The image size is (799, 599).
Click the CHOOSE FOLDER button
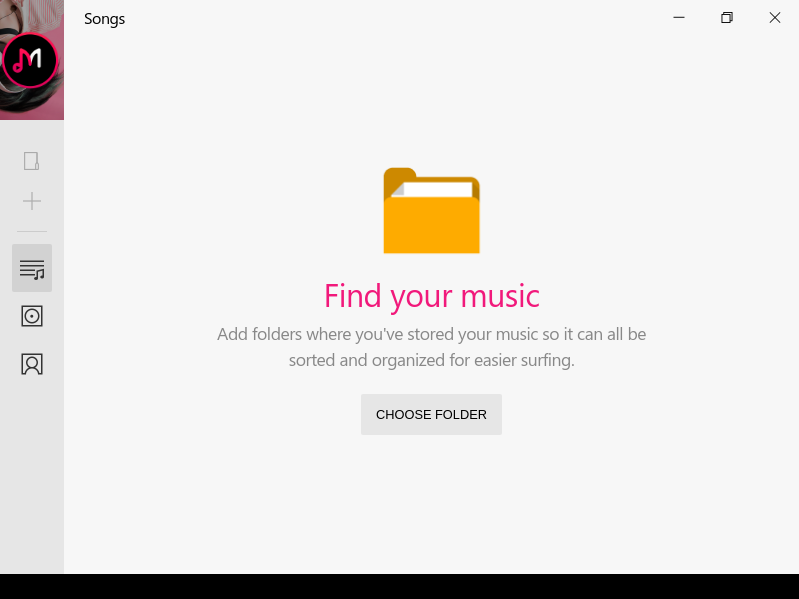[x=431, y=414]
